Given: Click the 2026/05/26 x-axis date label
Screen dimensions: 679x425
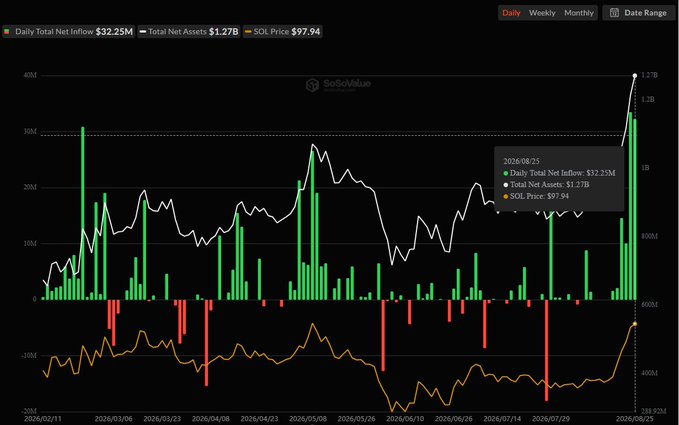Looking at the screenshot, I should click(x=356, y=419).
